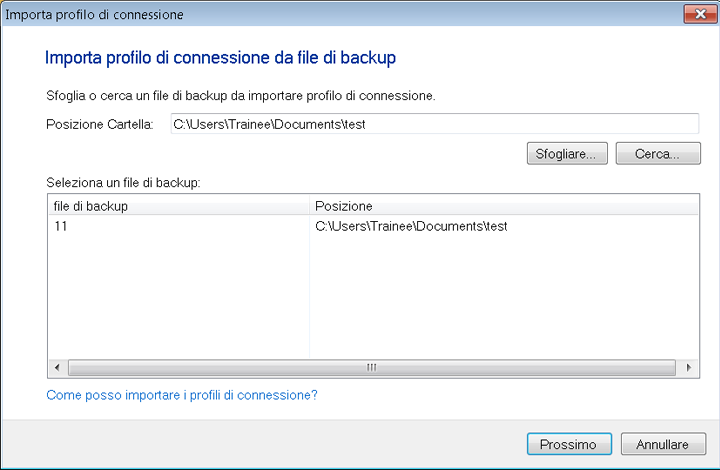Click the horizontal scrollbar thumb
The image size is (720, 470).
[372, 368]
